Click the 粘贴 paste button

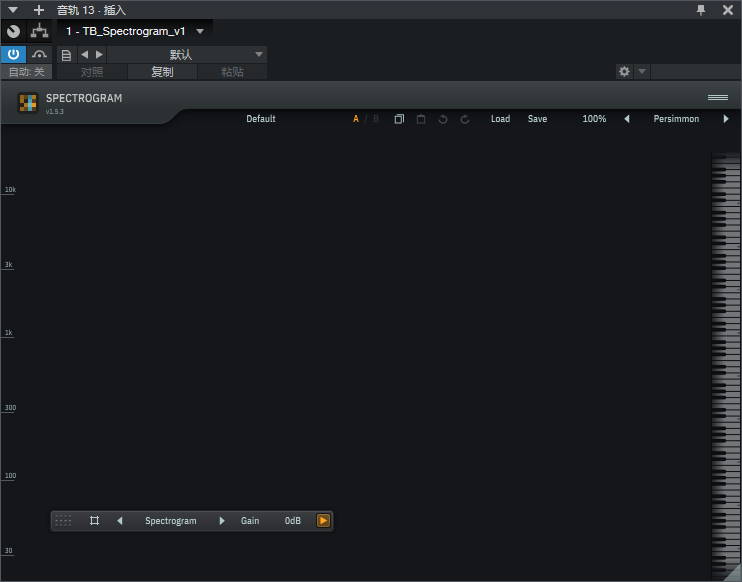(232, 72)
